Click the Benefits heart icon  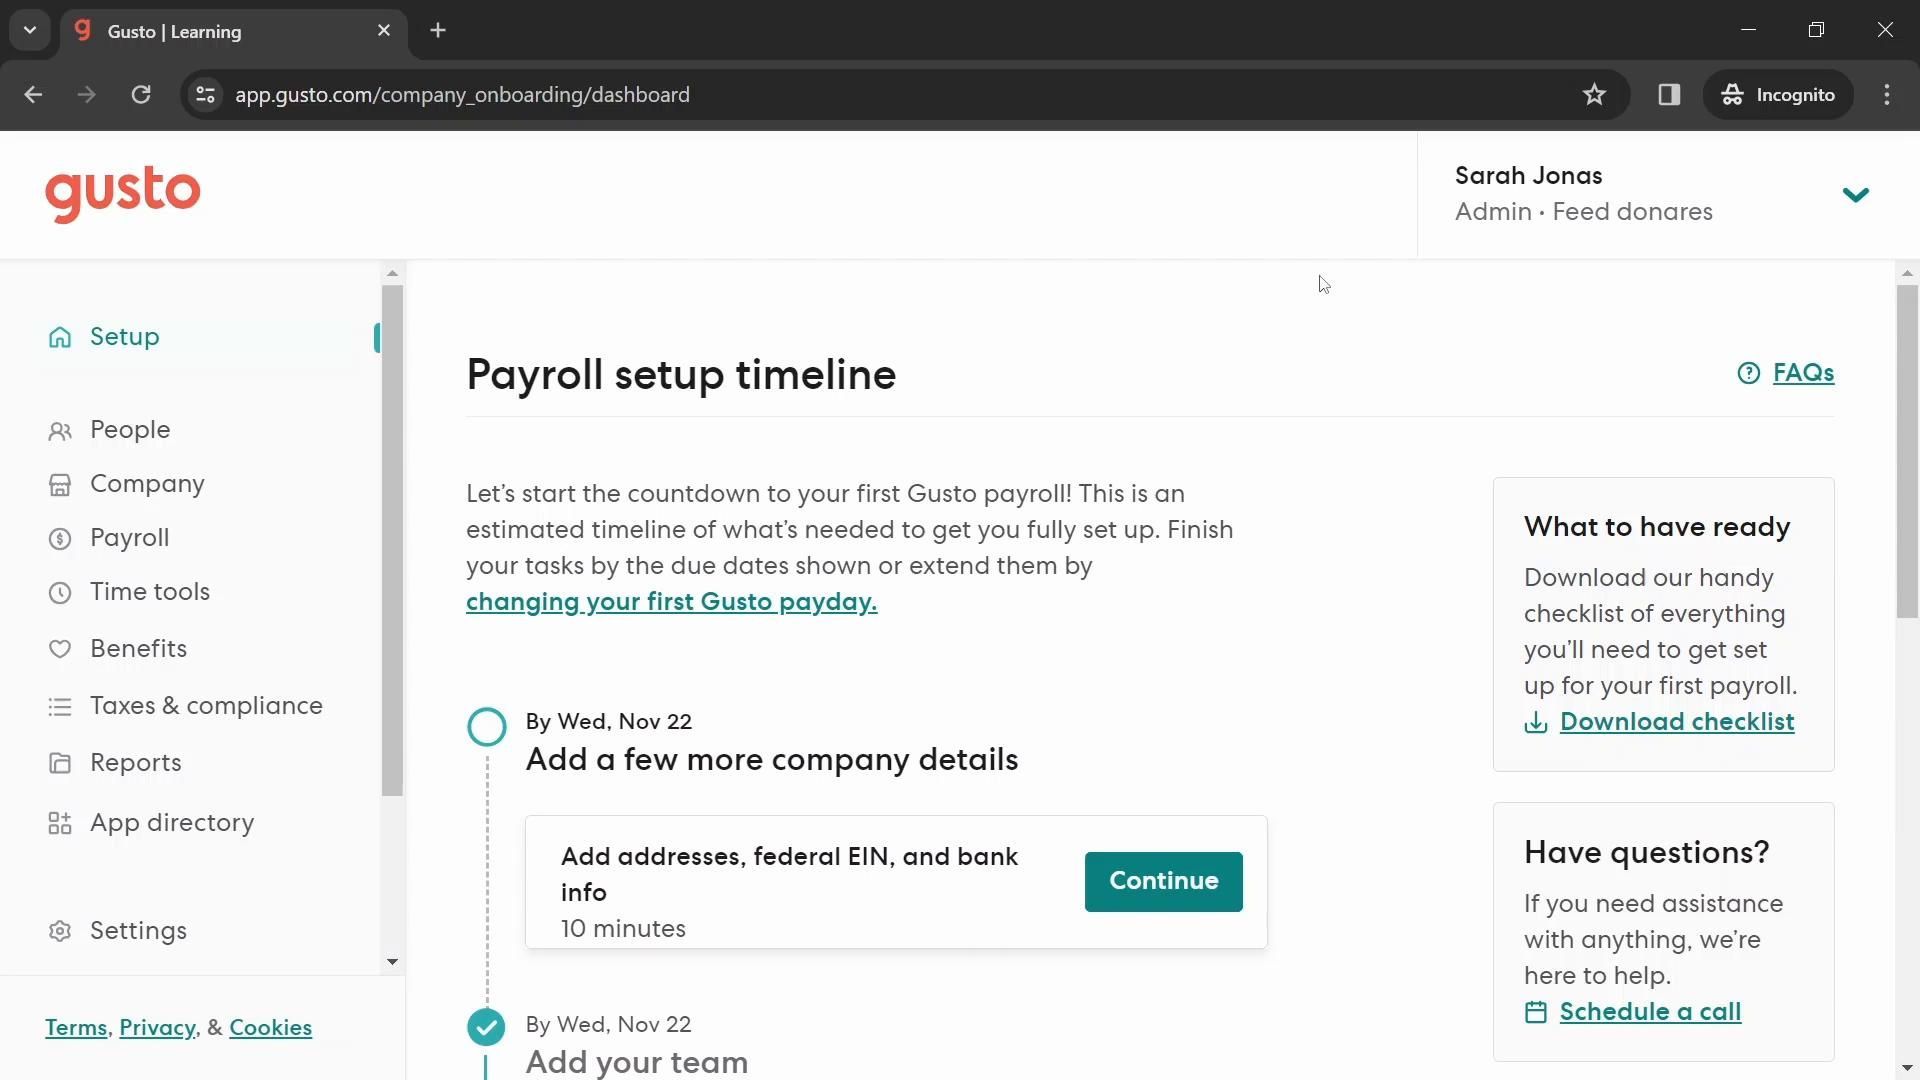(x=60, y=649)
